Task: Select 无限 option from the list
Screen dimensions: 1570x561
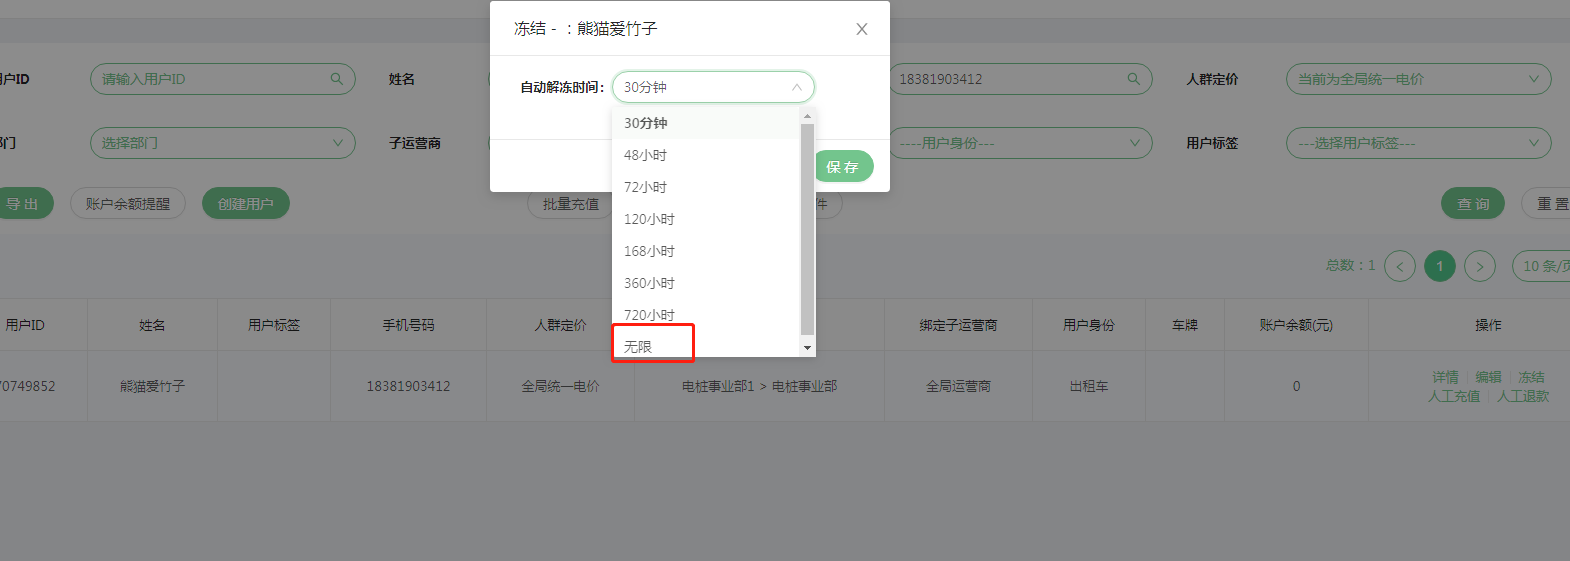Action: (639, 346)
